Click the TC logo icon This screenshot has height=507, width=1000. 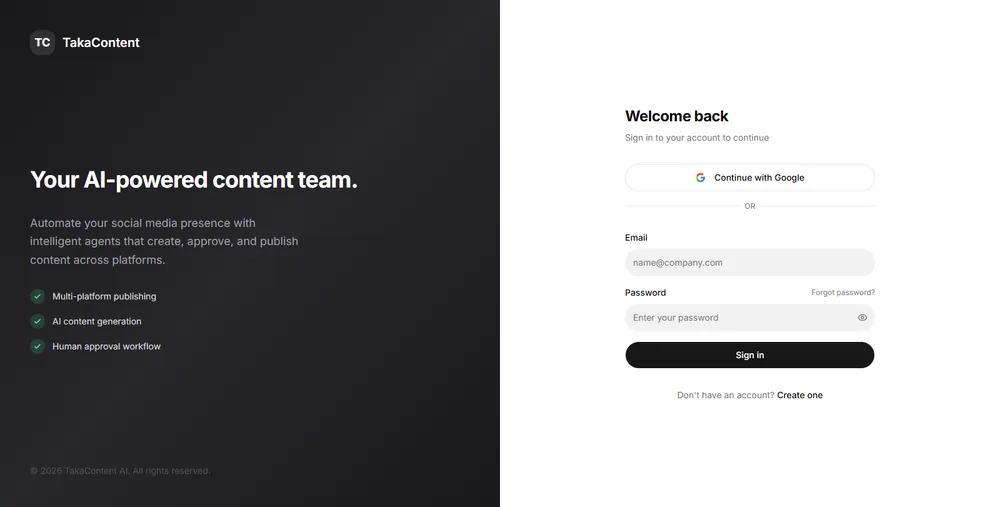point(42,43)
